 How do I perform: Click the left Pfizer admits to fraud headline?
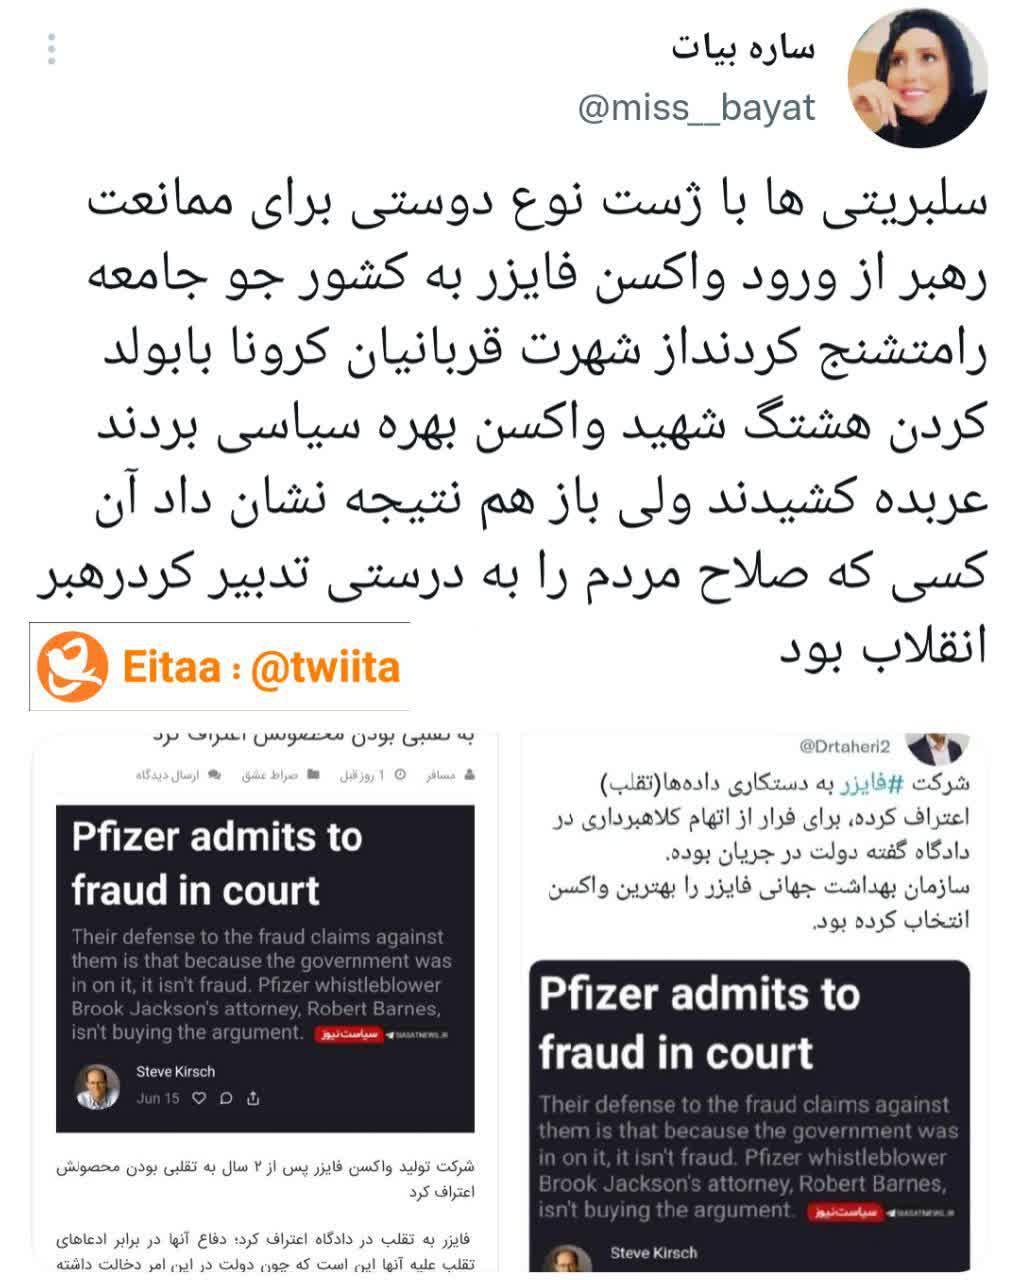[216, 863]
